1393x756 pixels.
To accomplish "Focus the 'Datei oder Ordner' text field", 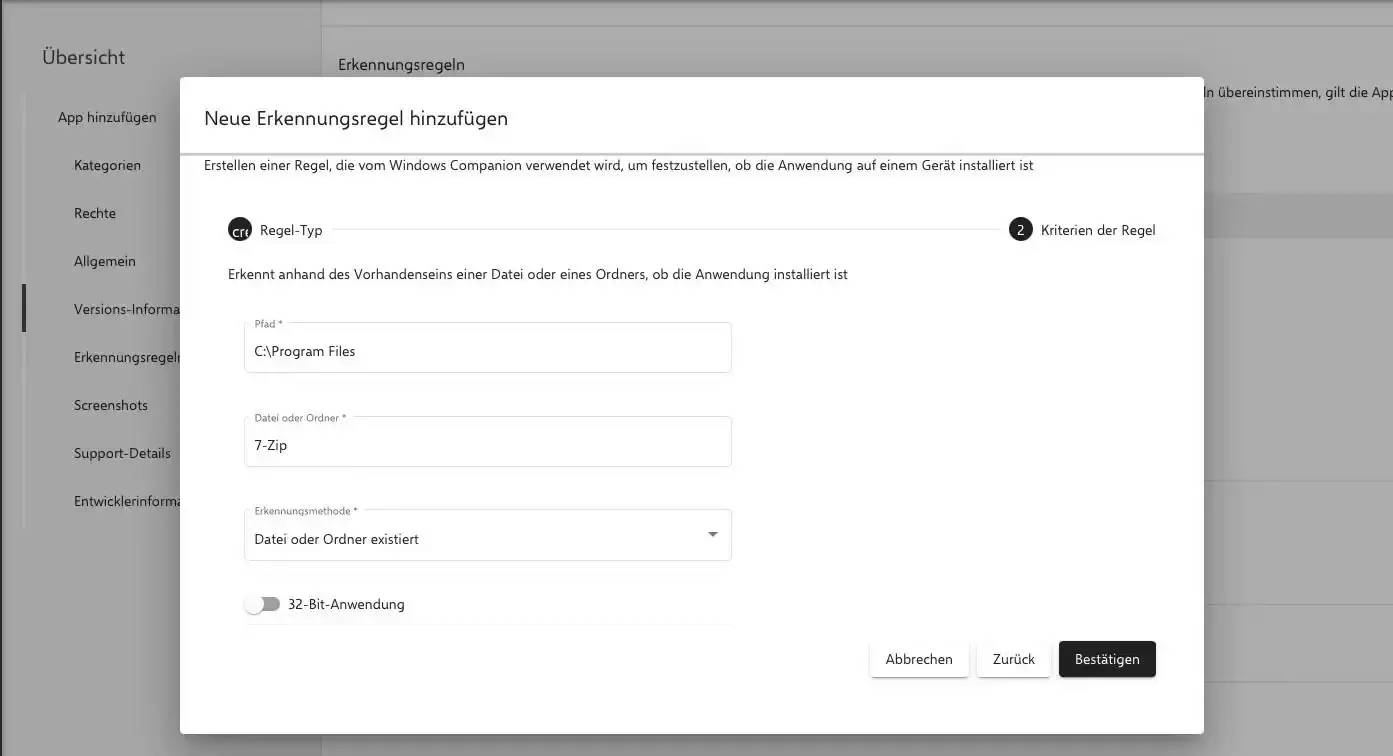I will point(487,445).
